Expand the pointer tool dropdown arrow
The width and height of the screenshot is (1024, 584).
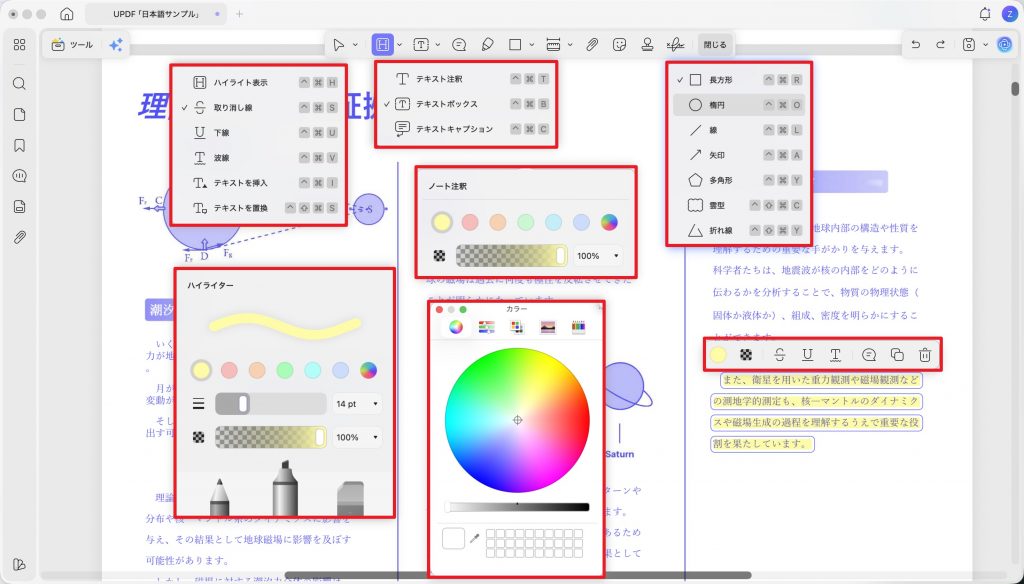(355, 44)
